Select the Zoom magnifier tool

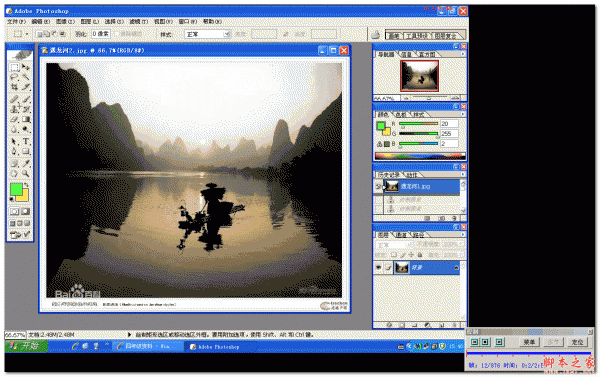click(26, 173)
